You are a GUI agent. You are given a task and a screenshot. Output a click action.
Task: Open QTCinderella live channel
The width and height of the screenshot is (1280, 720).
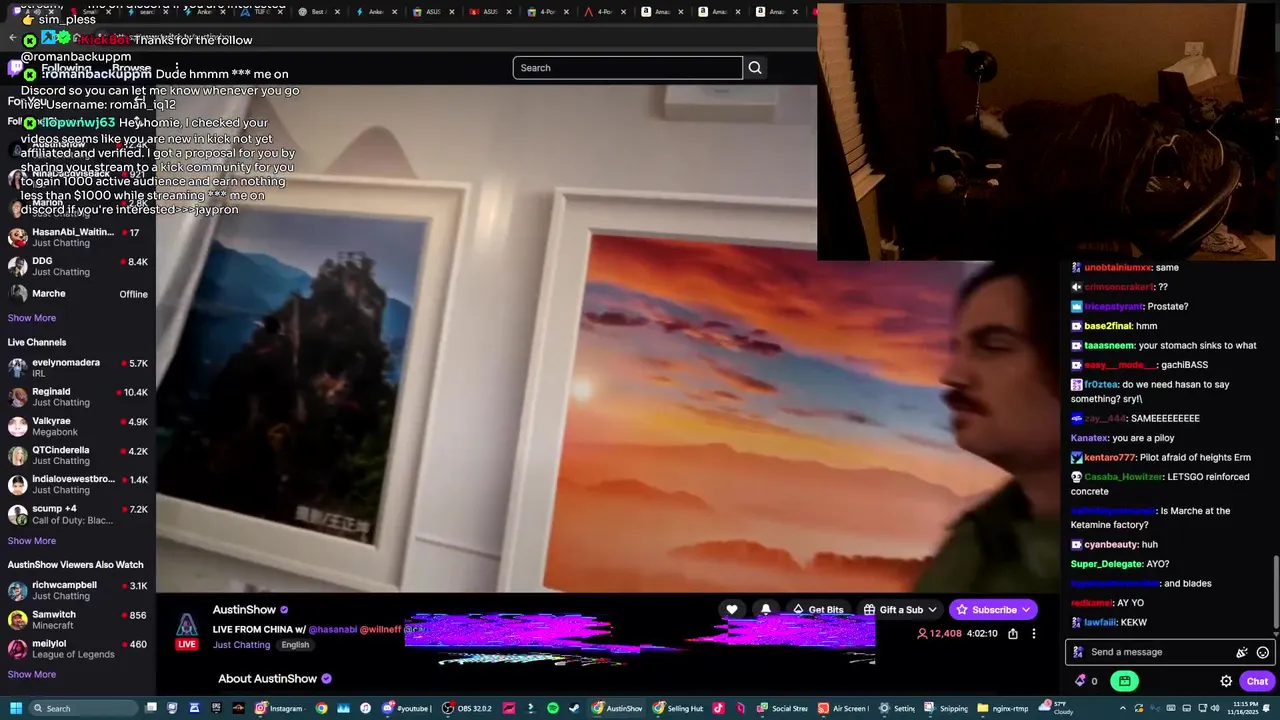[x=78, y=455]
